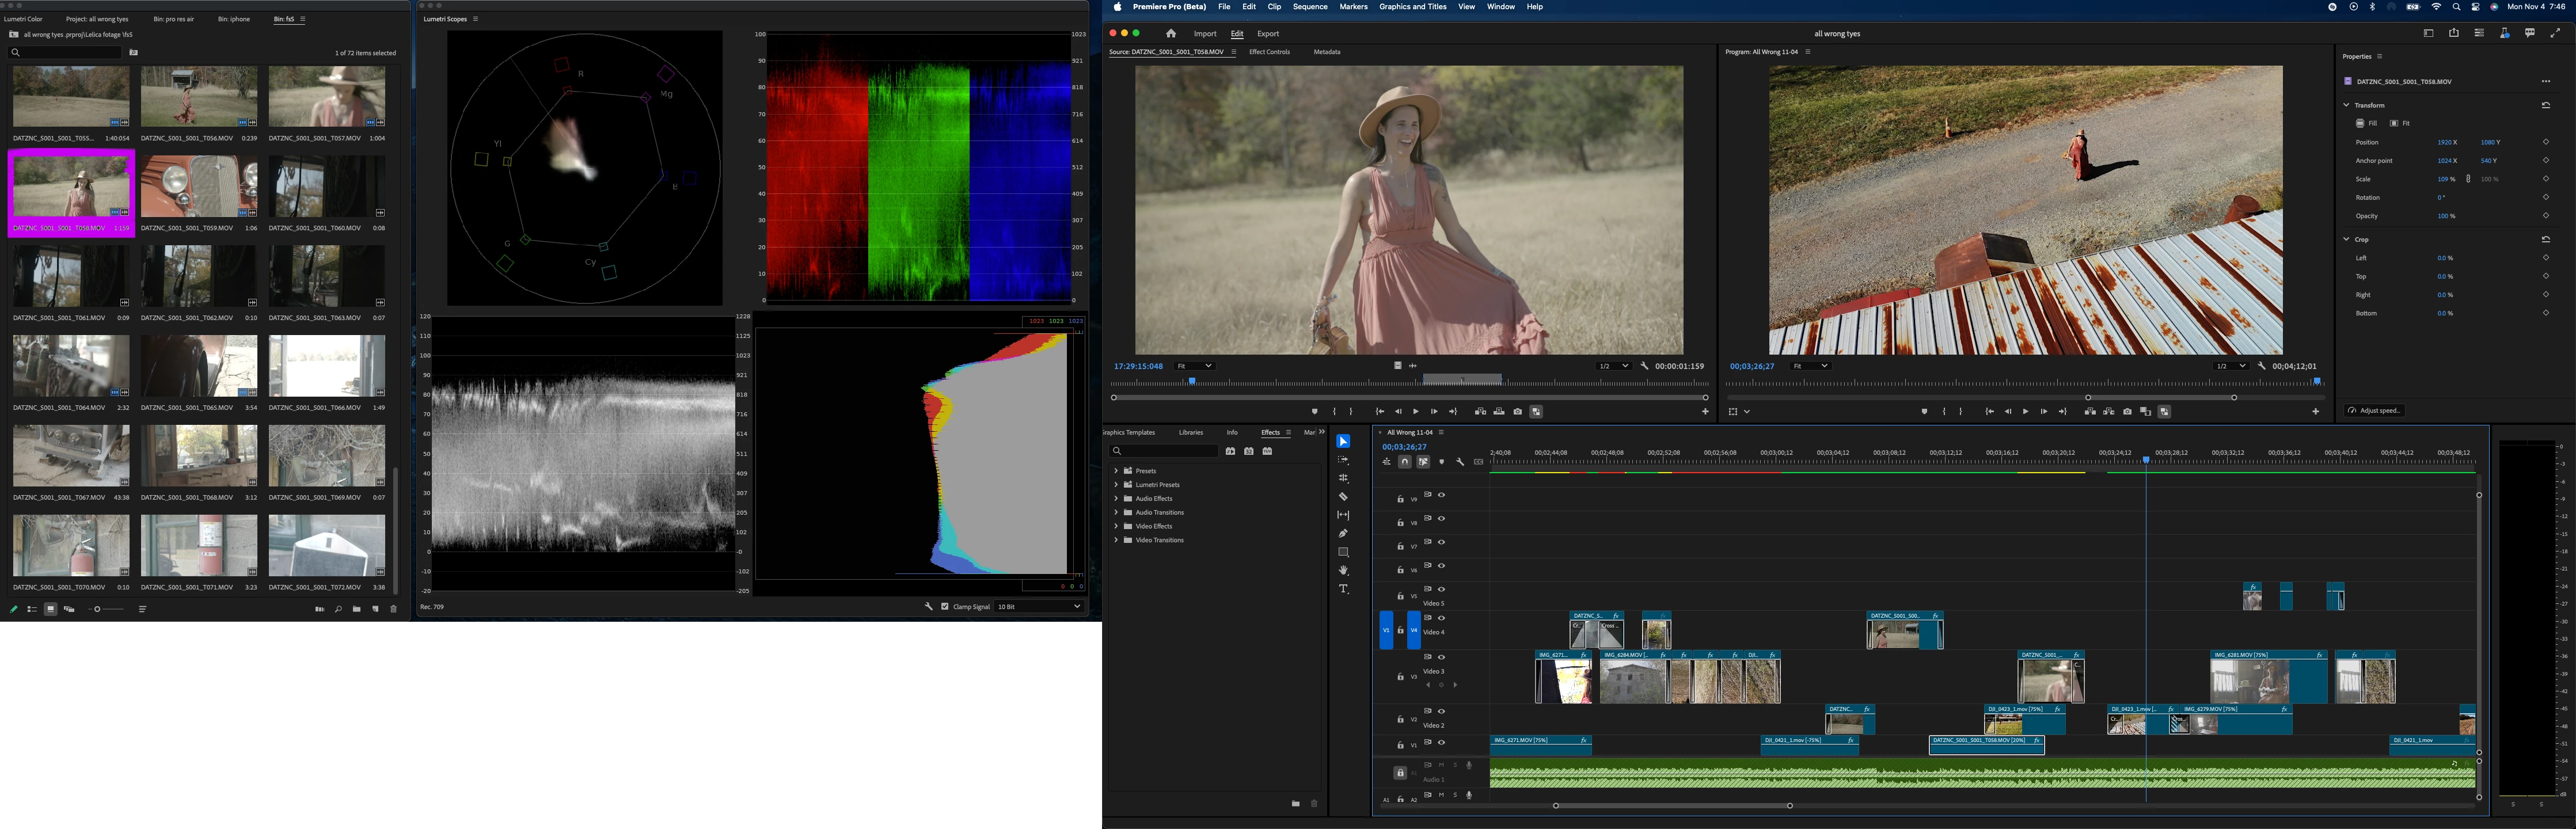Viewport: 2576px width, 829px height.
Task: Hide Video 4 track with eye icon
Action: click(x=1441, y=618)
